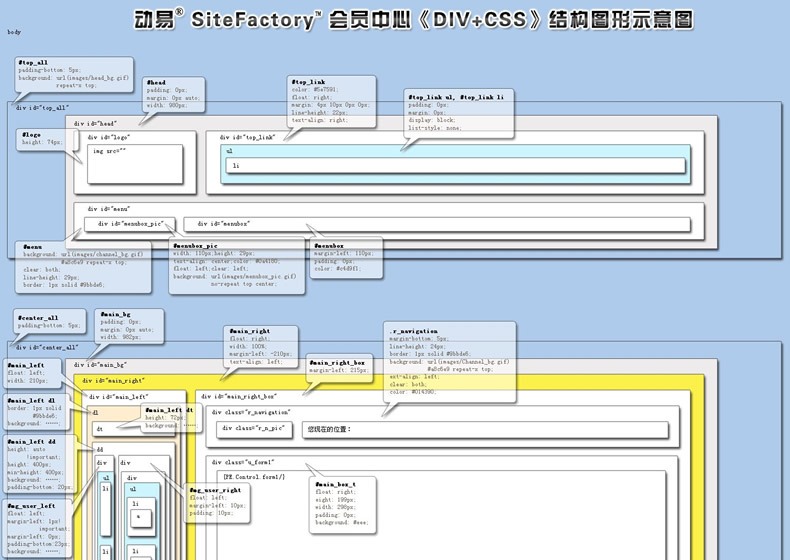Image resolution: width=790 pixels, height=560 pixels.
Task: Click the div id="main_right_box" label
Action: point(239,397)
